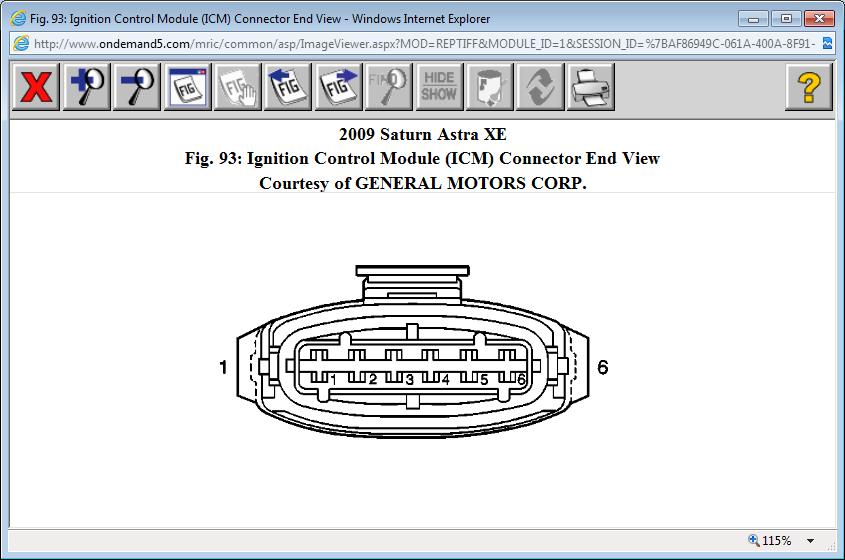This screenshot has width=845, height=560.
Task: Open the 115% zoom level dropdown arrow
Action: pyautogui.click(x=810, y=541)
